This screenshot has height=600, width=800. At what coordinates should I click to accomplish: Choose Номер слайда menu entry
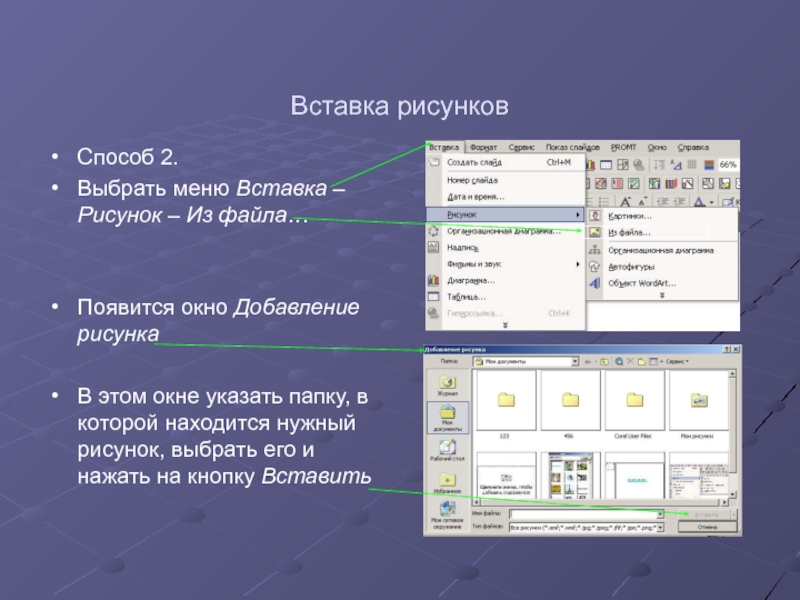[506, 180]
